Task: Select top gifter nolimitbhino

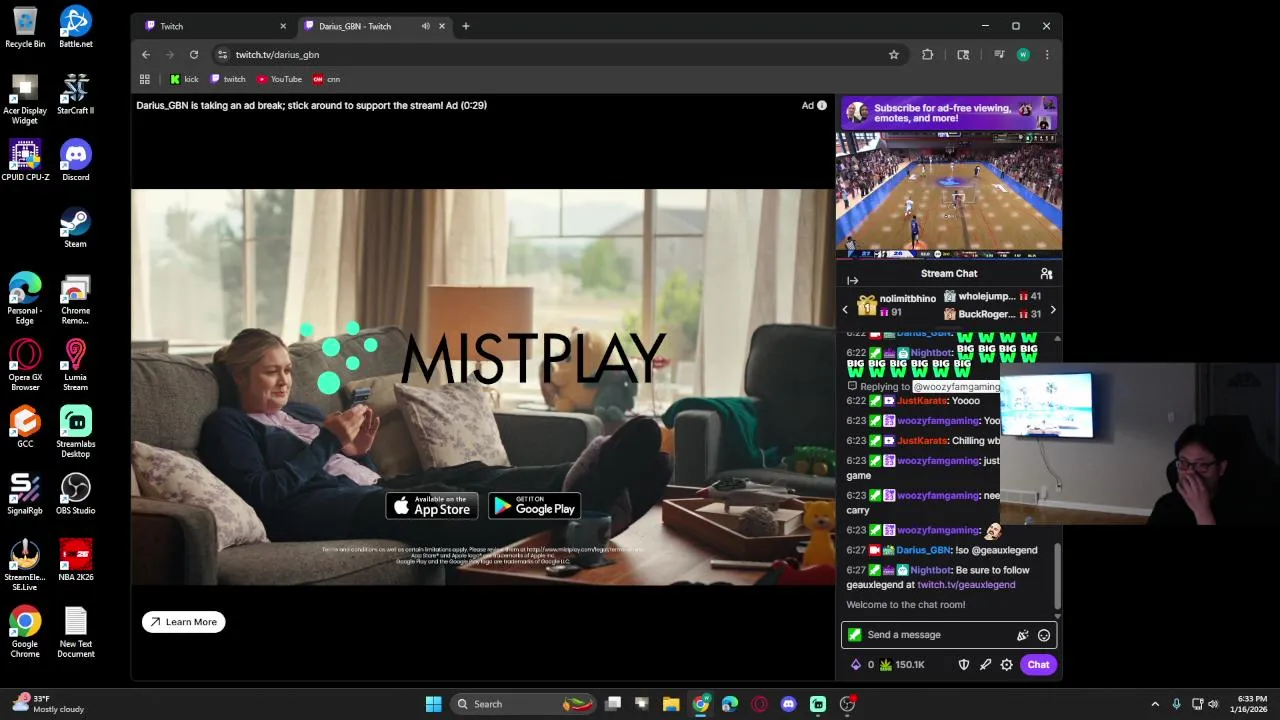Action: [x=908, y=299]
